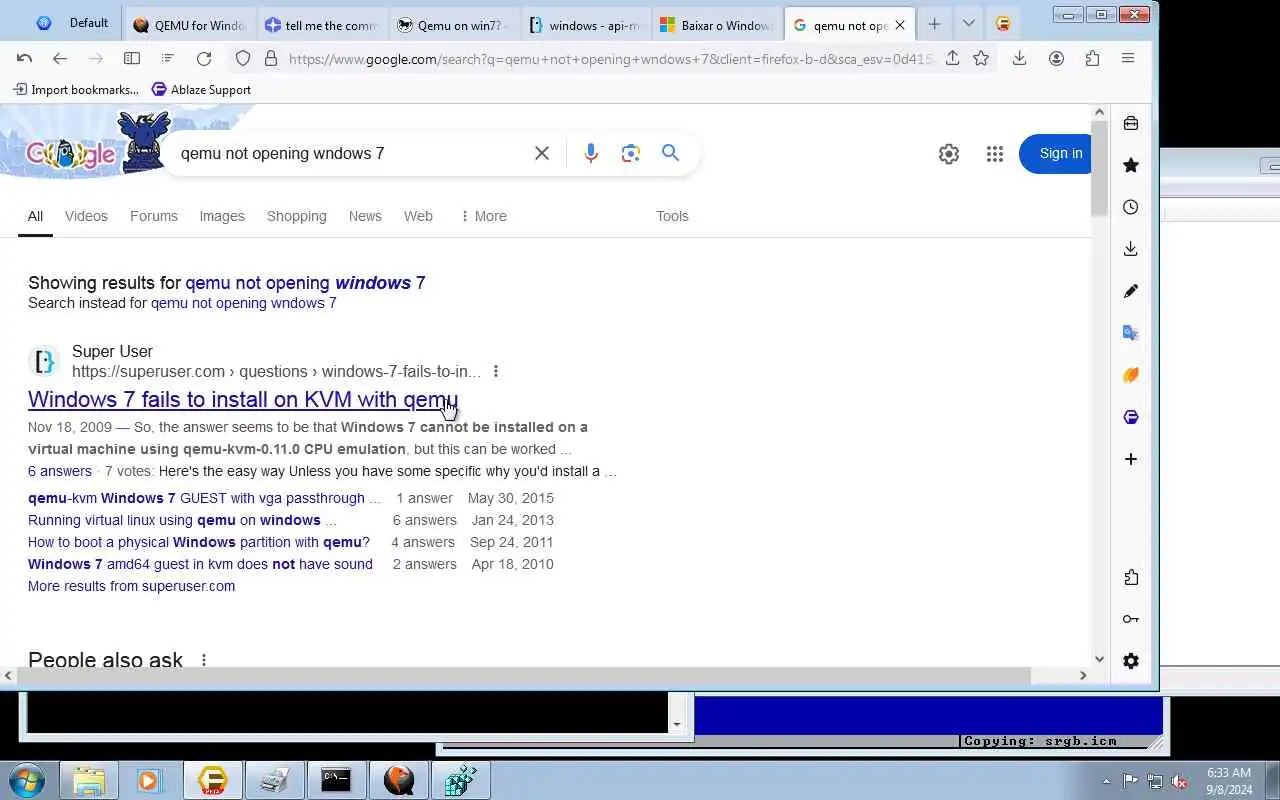
Task: Open the '6 answers' link under the snippet
Action: click(60, 471)
